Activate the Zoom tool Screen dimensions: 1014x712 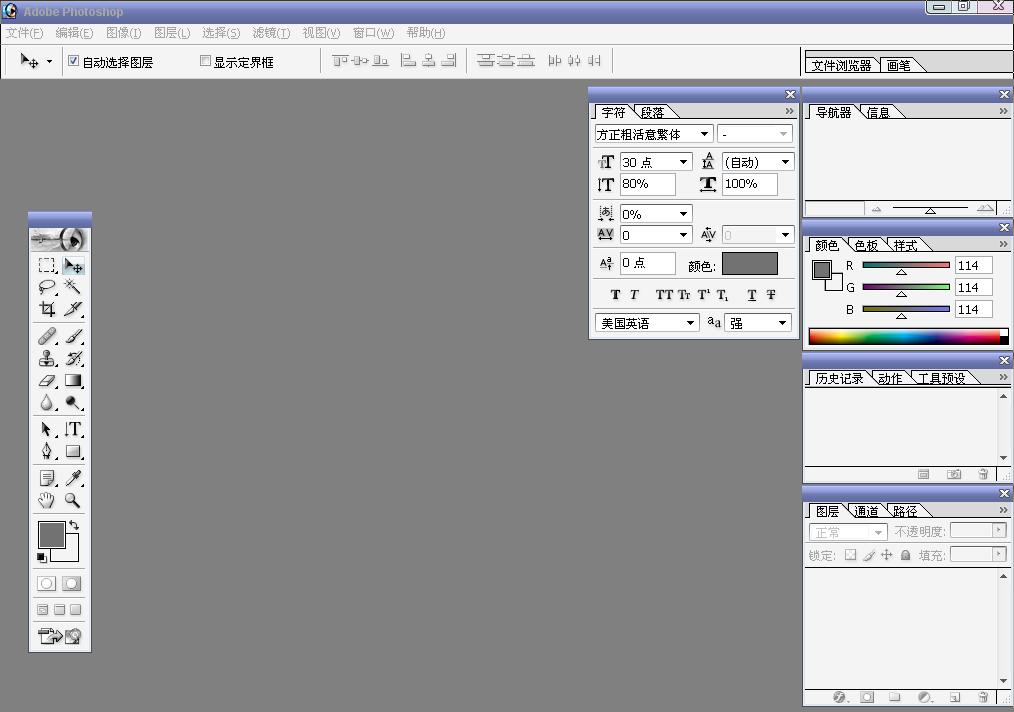pos(73,500)
